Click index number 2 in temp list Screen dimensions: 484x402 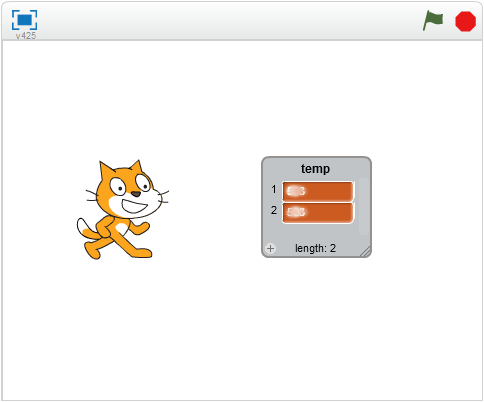(274, 210)
